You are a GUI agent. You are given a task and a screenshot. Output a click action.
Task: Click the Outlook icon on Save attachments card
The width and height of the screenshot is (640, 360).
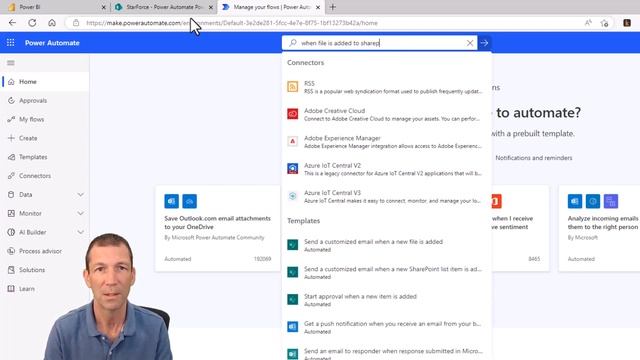tap(171, 201)
